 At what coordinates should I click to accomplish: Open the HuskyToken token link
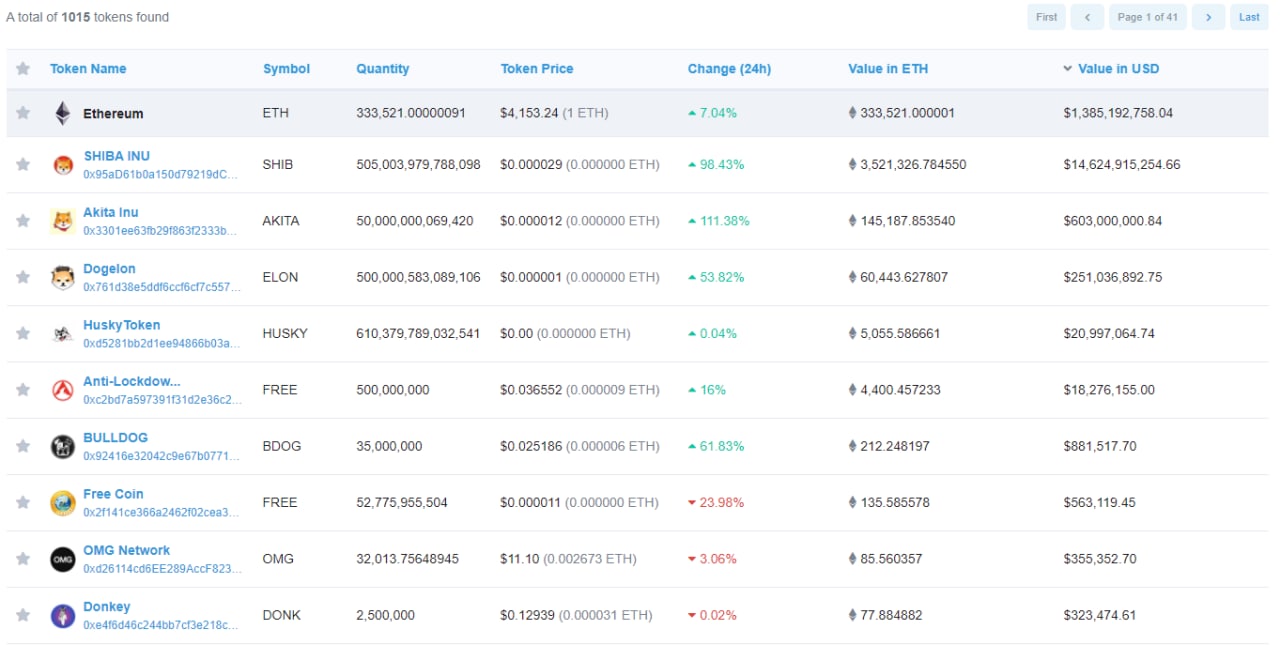(121, 325)
